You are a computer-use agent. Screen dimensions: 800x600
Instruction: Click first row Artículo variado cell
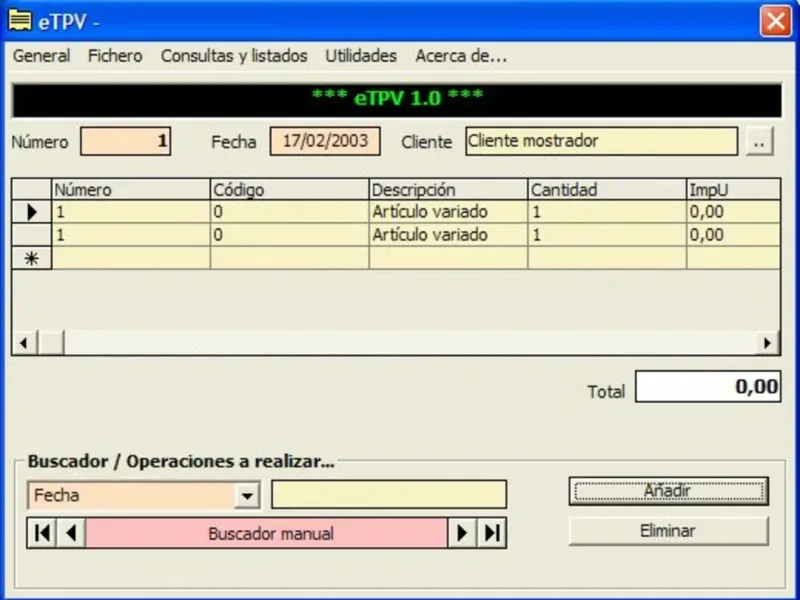tap(448, 212)
